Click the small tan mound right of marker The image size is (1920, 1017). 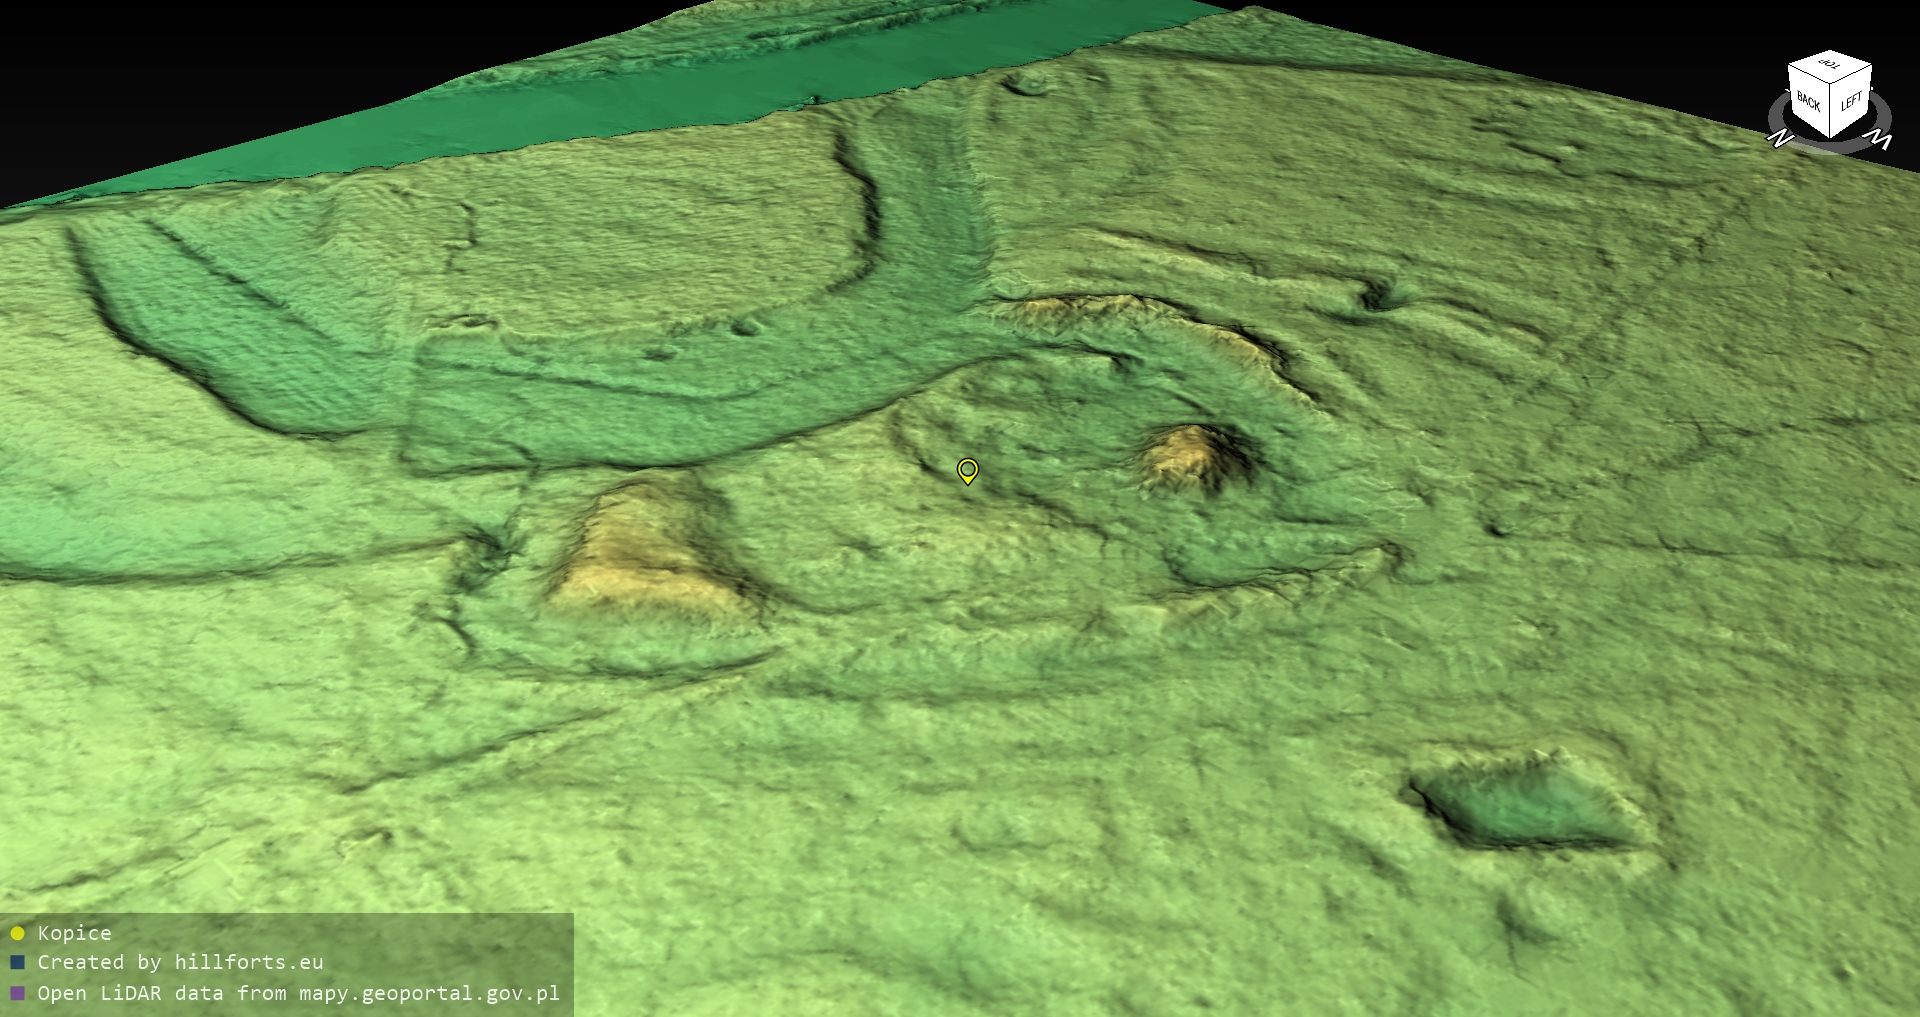(x=1192, y=458)
